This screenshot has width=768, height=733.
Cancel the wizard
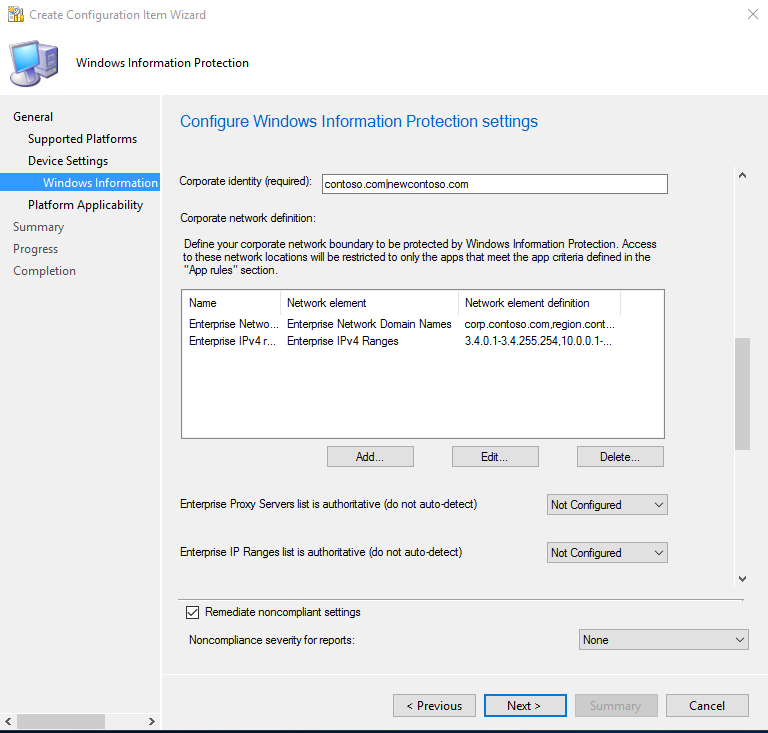(x=707, y=706)
